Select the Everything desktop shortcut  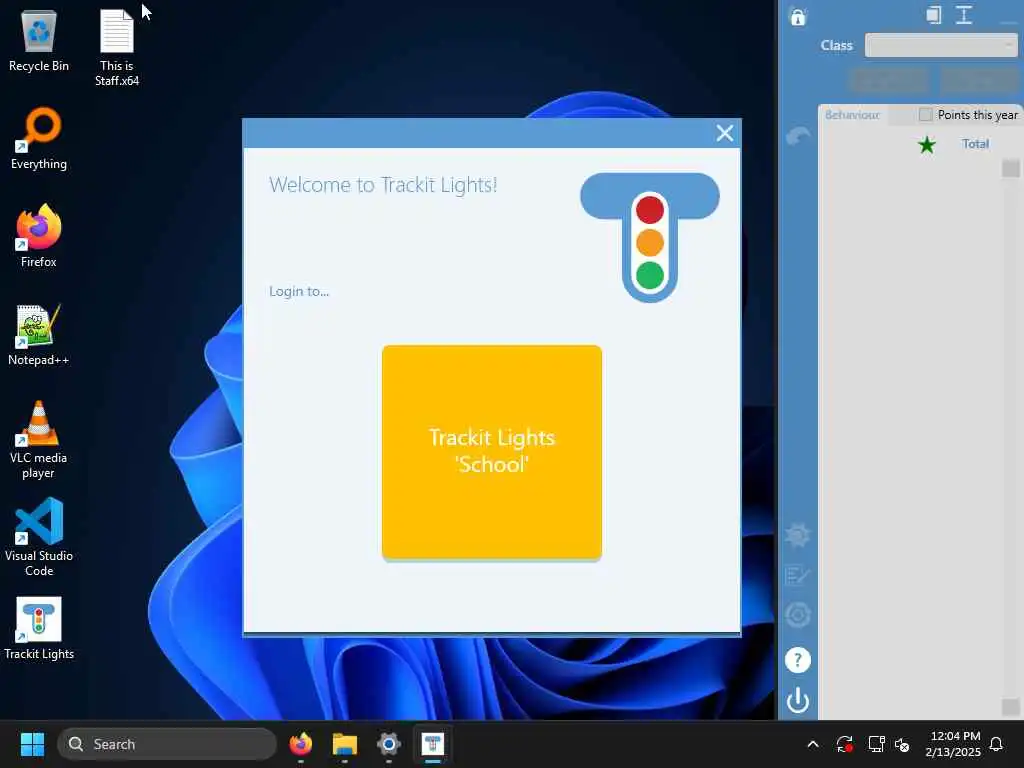[39, 138]
